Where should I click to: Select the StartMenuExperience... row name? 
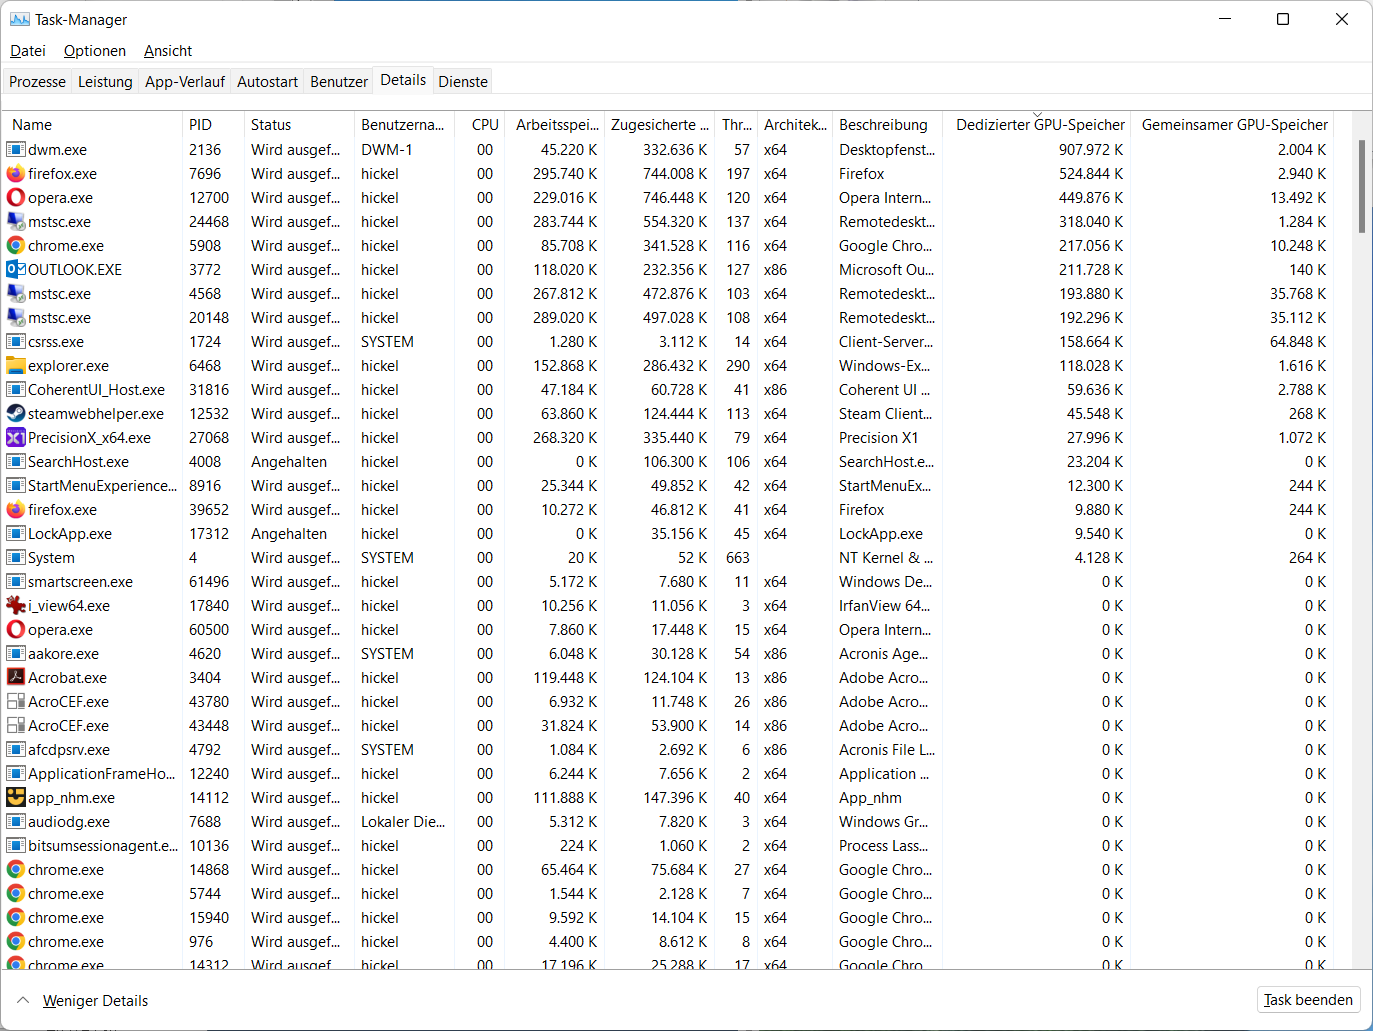point(102,486)
